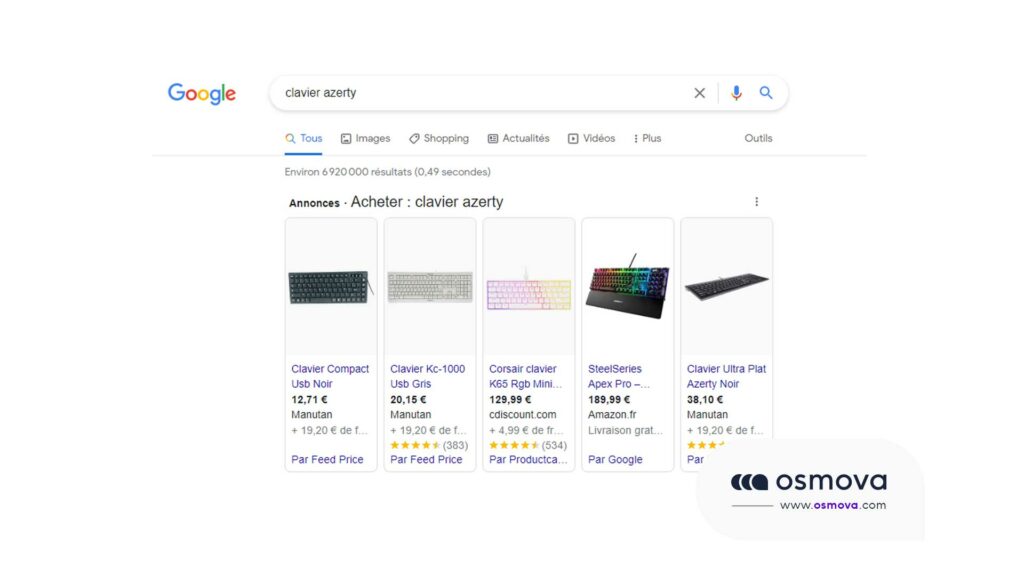Open the Shopping tab

(x=444, y=138)
